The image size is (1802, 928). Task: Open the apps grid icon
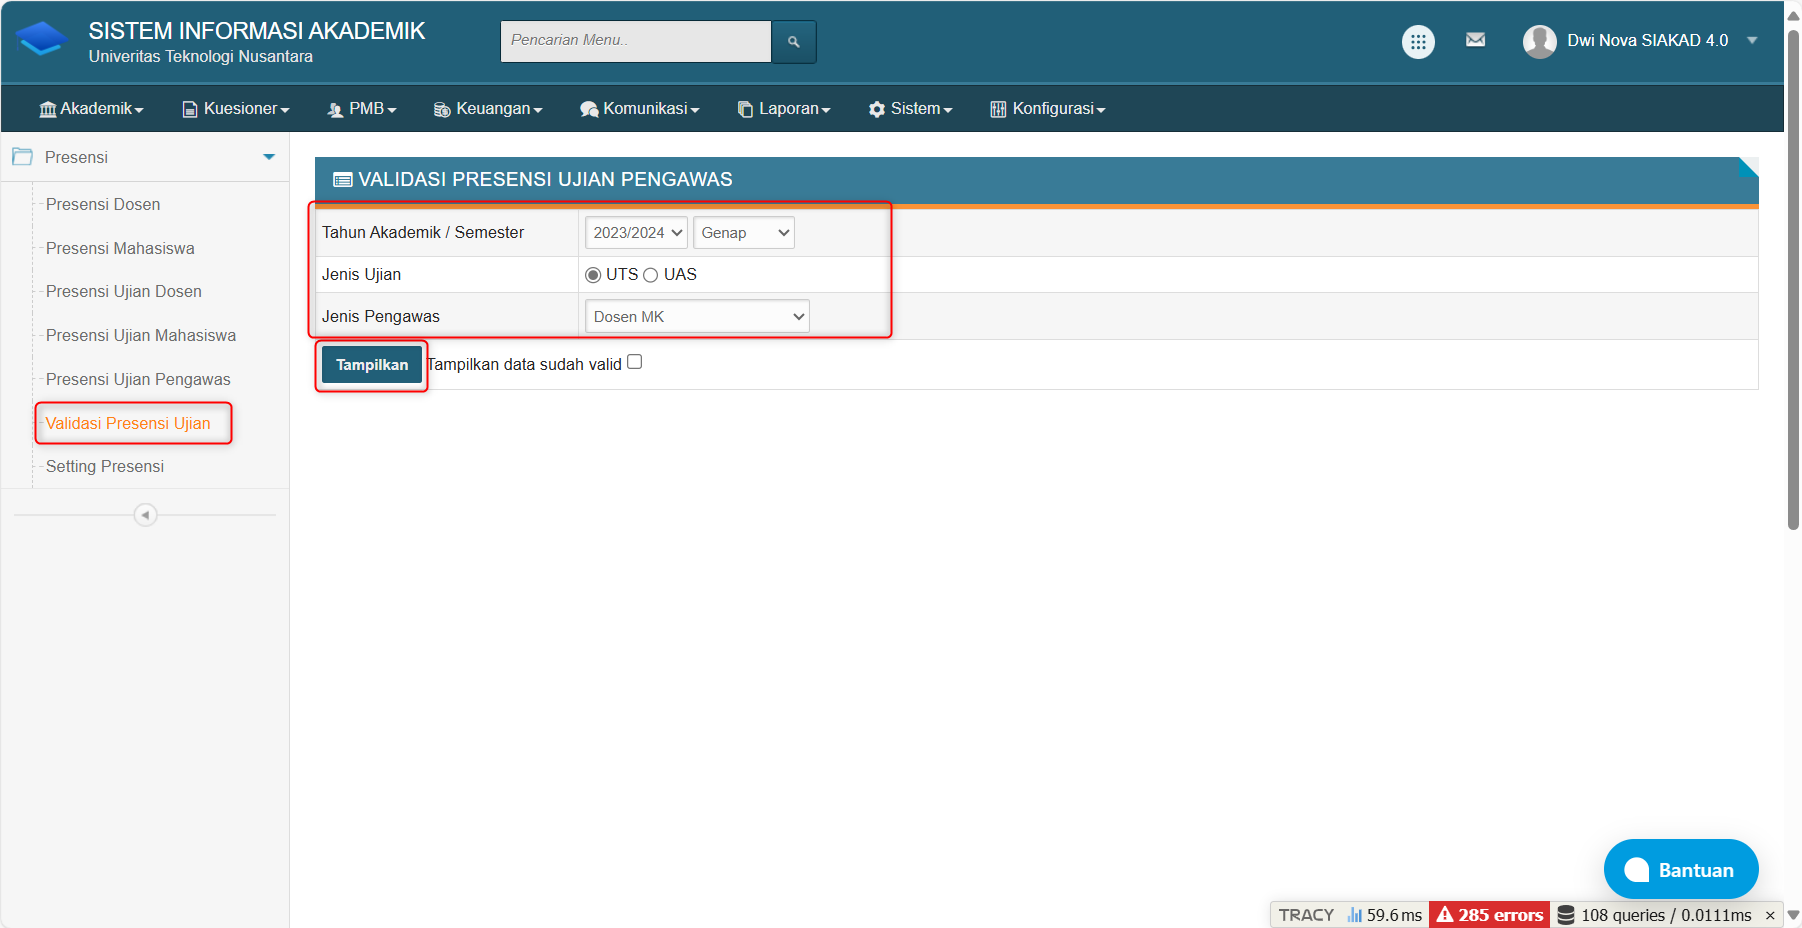[x=1417, y=42]
